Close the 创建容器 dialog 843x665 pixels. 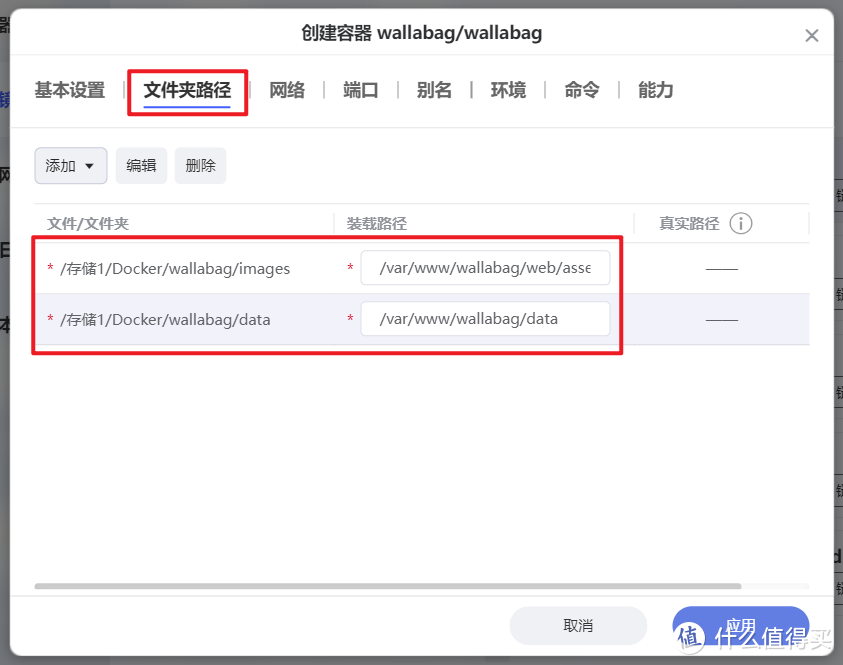(812, 34)
